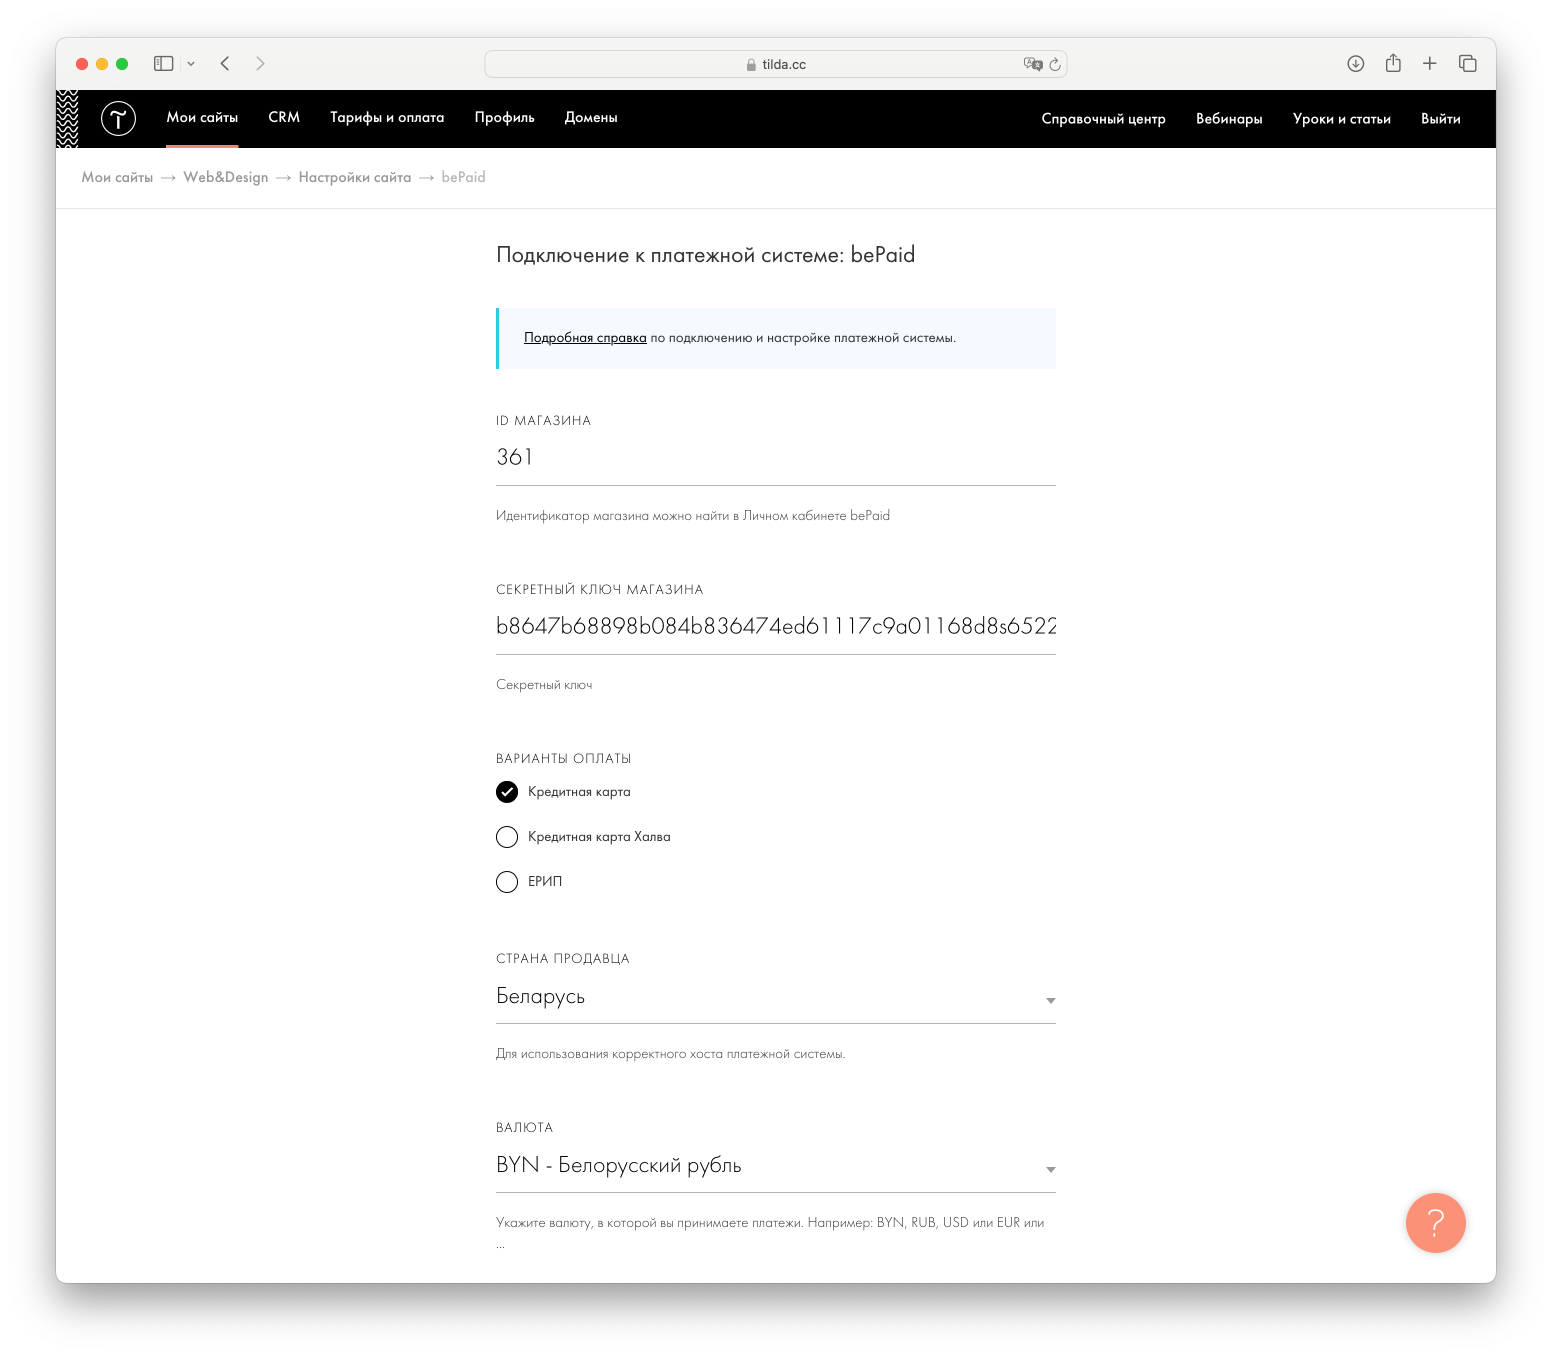Open the orange help question-mark bubble

coord(1435,1222)
